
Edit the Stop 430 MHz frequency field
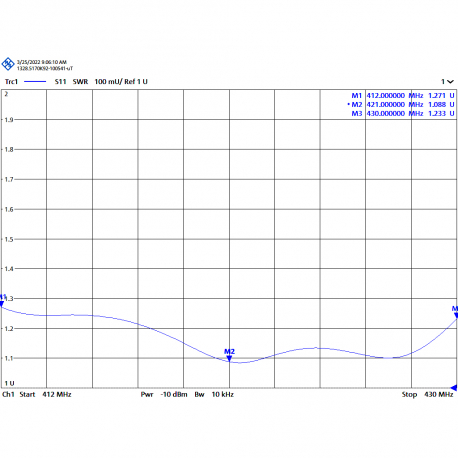[427, 395]
